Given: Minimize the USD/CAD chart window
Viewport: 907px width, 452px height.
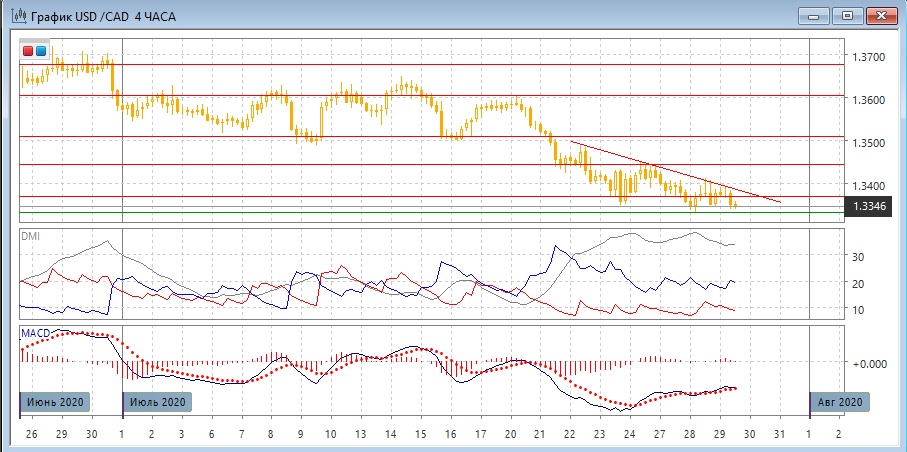Looking at the screenshot, I should click(x=815, y=15).
